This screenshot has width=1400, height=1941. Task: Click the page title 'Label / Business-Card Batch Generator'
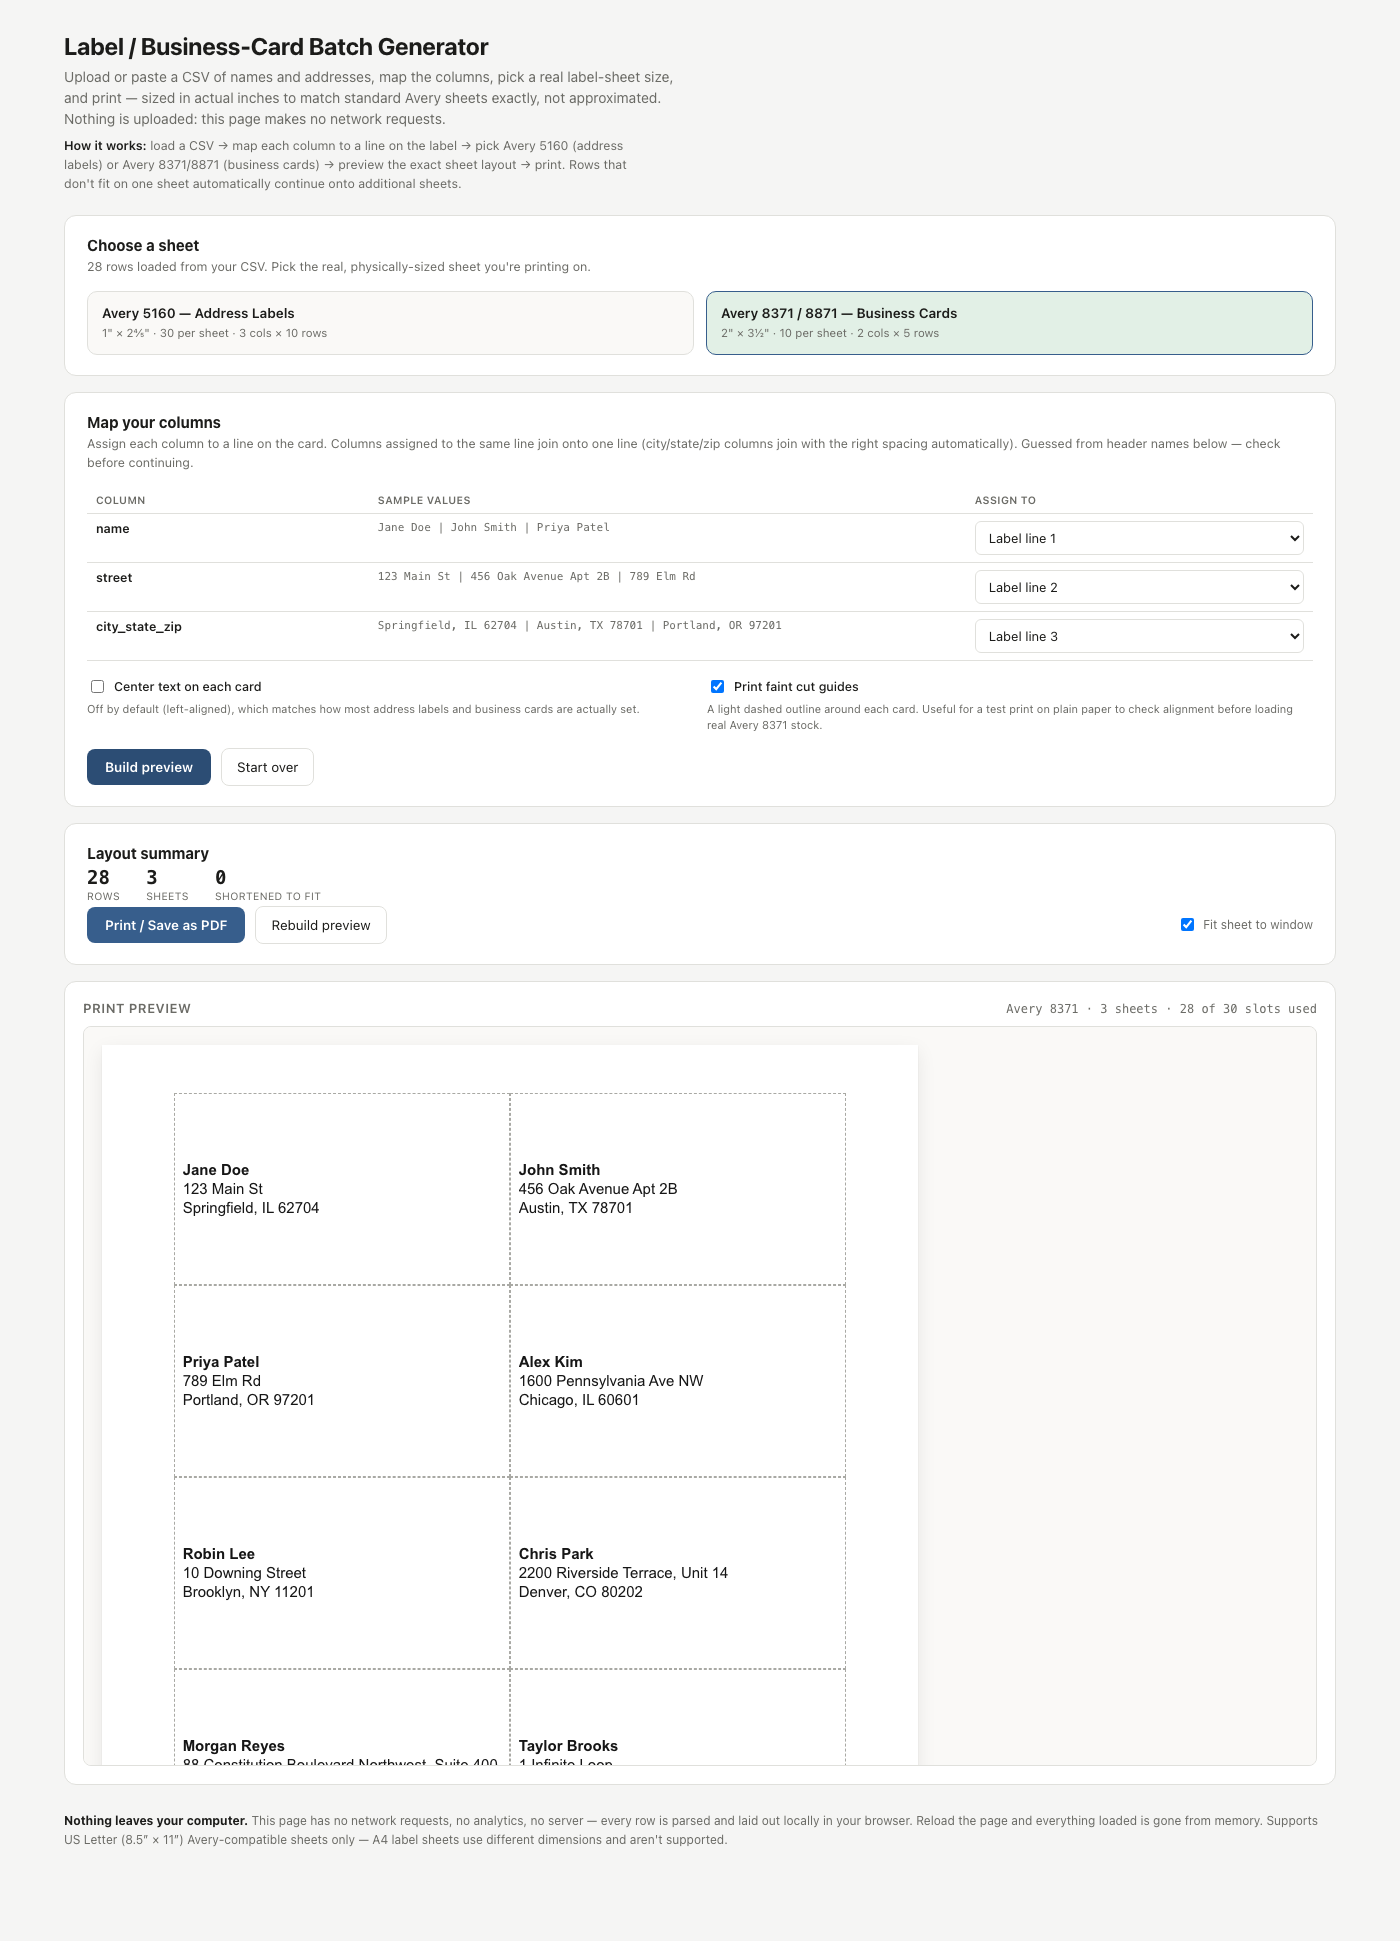click(x=276, y=47)
